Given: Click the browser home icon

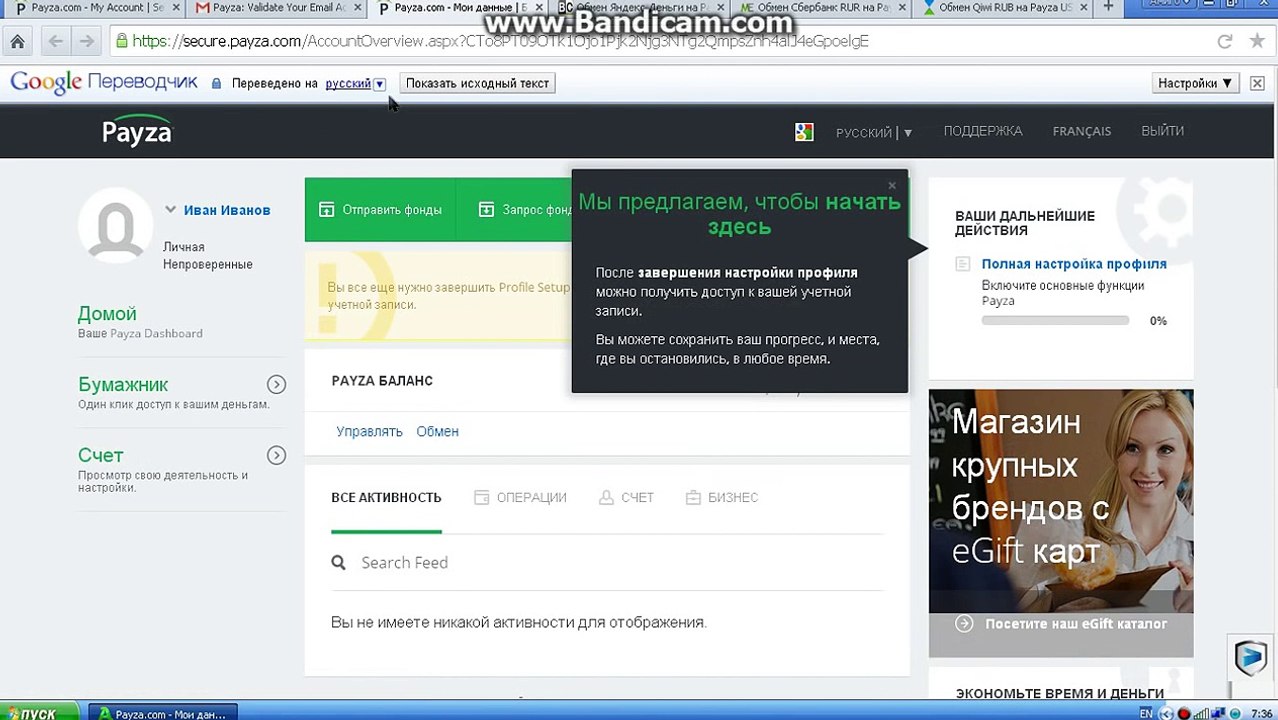Looking at the screenshot, I should 18,42.
